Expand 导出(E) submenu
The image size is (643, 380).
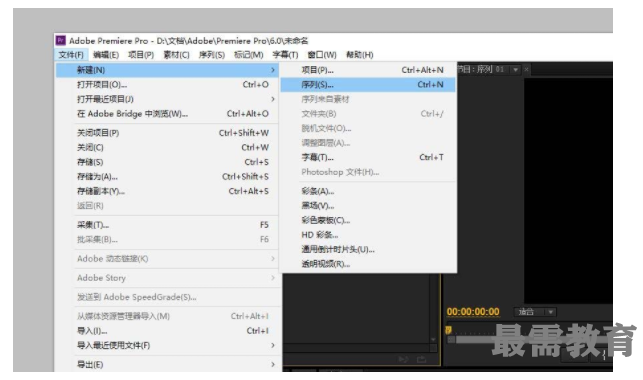(x=167, y=364)
